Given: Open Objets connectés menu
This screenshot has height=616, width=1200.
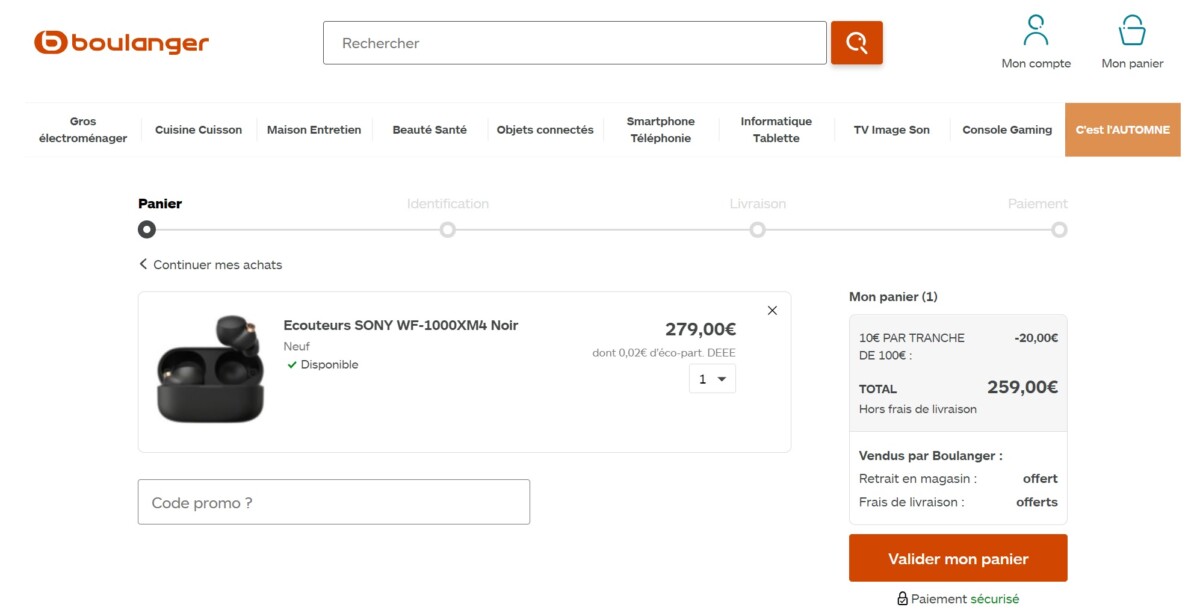Looking at the screenshot, I should pos(545,130).
